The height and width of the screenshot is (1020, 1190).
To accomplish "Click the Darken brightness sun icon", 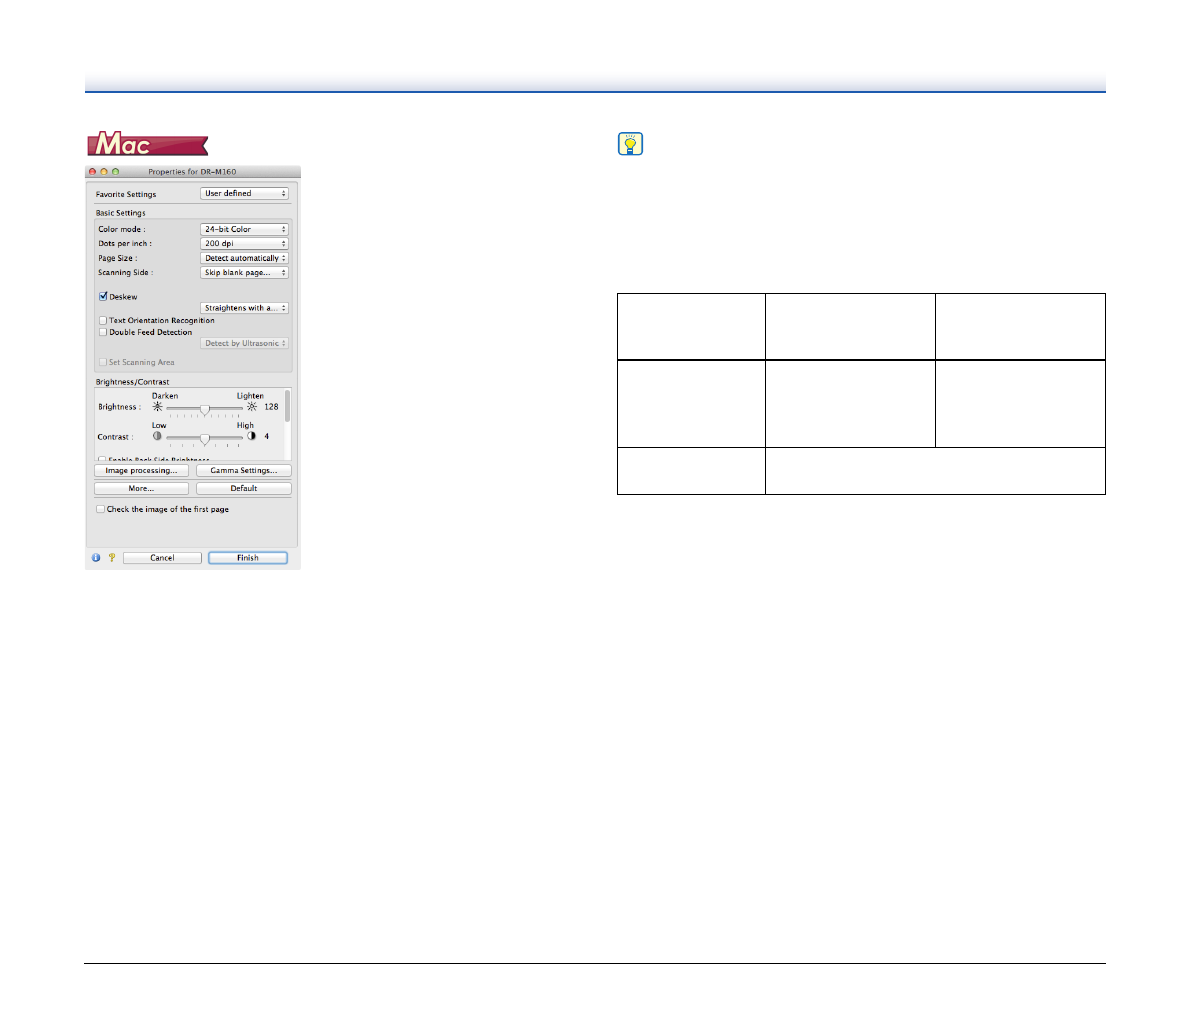I will coord(157,407).
